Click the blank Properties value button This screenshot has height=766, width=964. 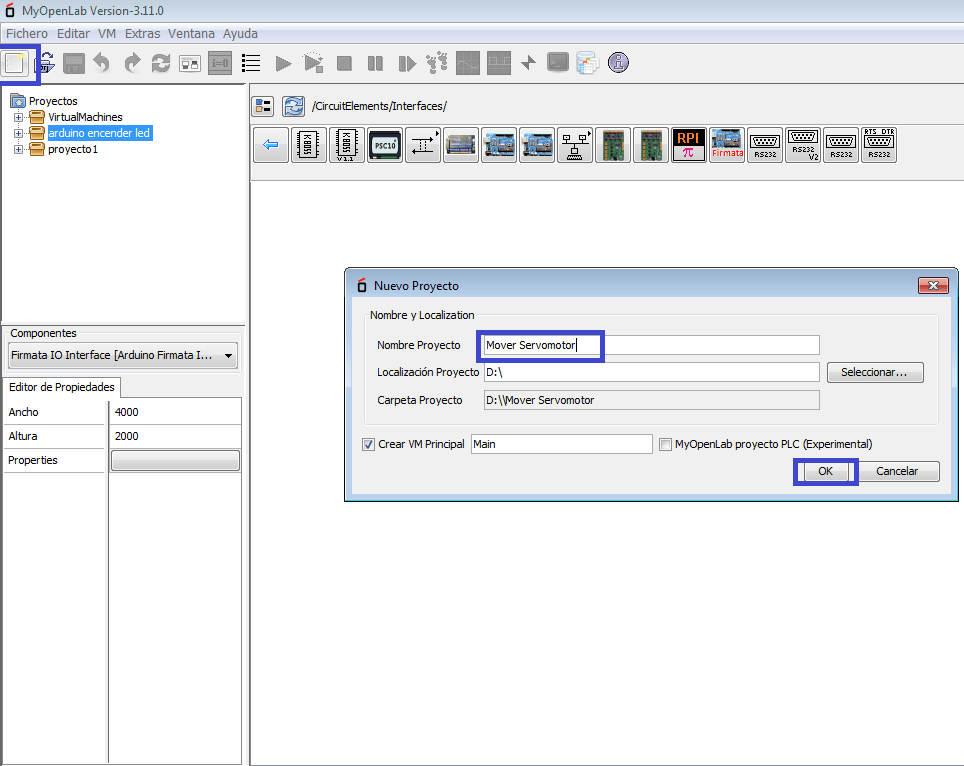pyautogui.click(x=175, y=460)
